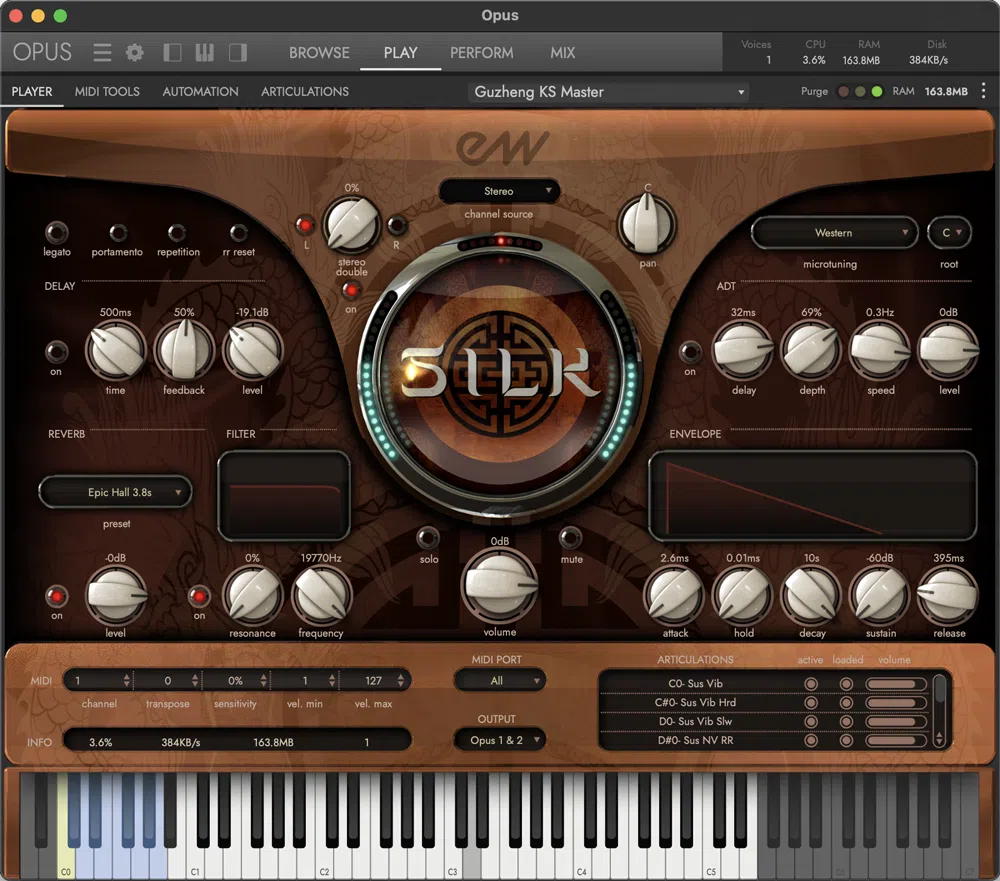Click the Purge button
The width and height of the screenshot is (1000, 881).
click(x=814, y=91)
